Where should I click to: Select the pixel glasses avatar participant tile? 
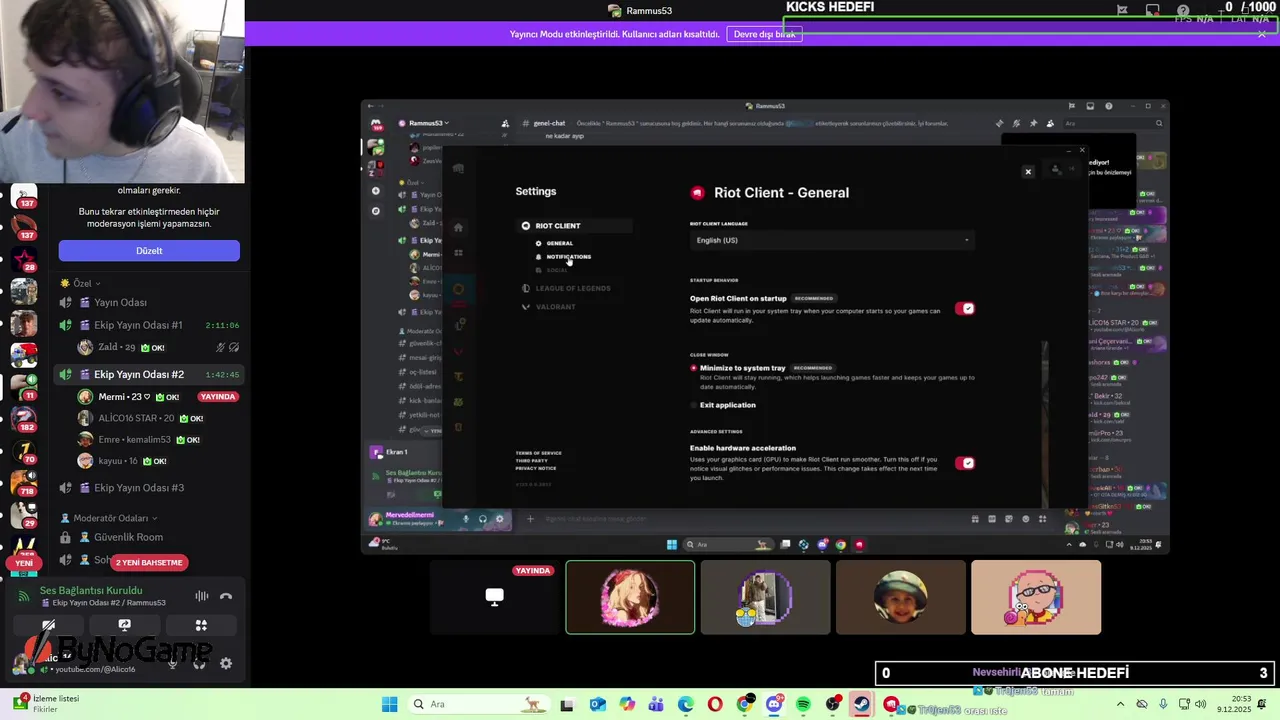point(1036,597)
